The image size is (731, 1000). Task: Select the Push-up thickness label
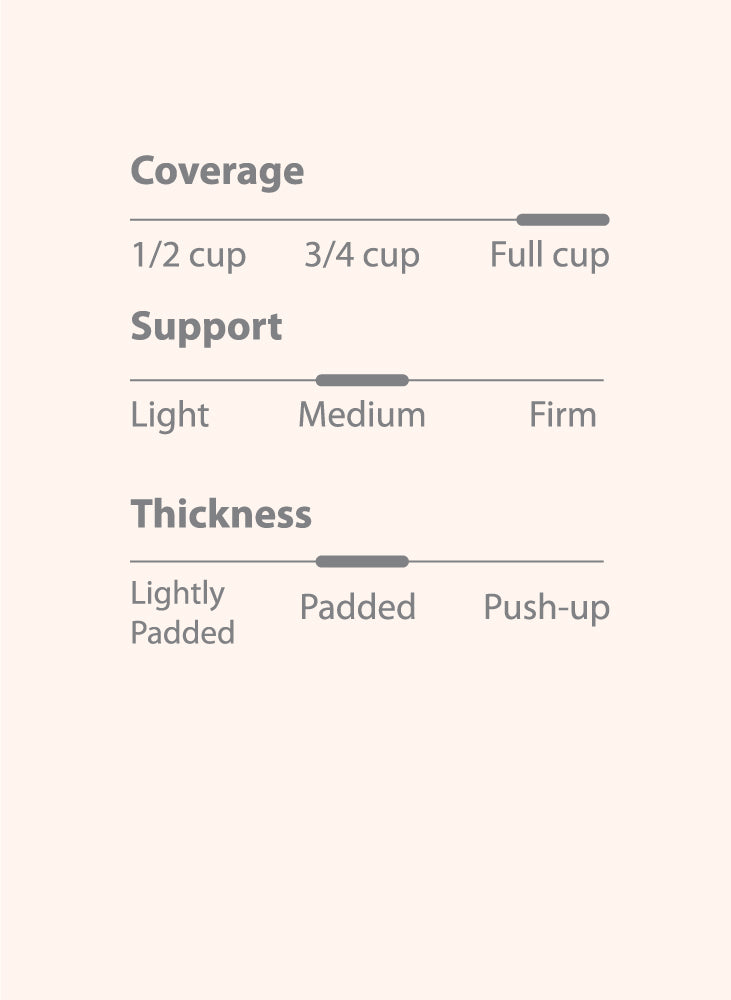click(546, 607)
